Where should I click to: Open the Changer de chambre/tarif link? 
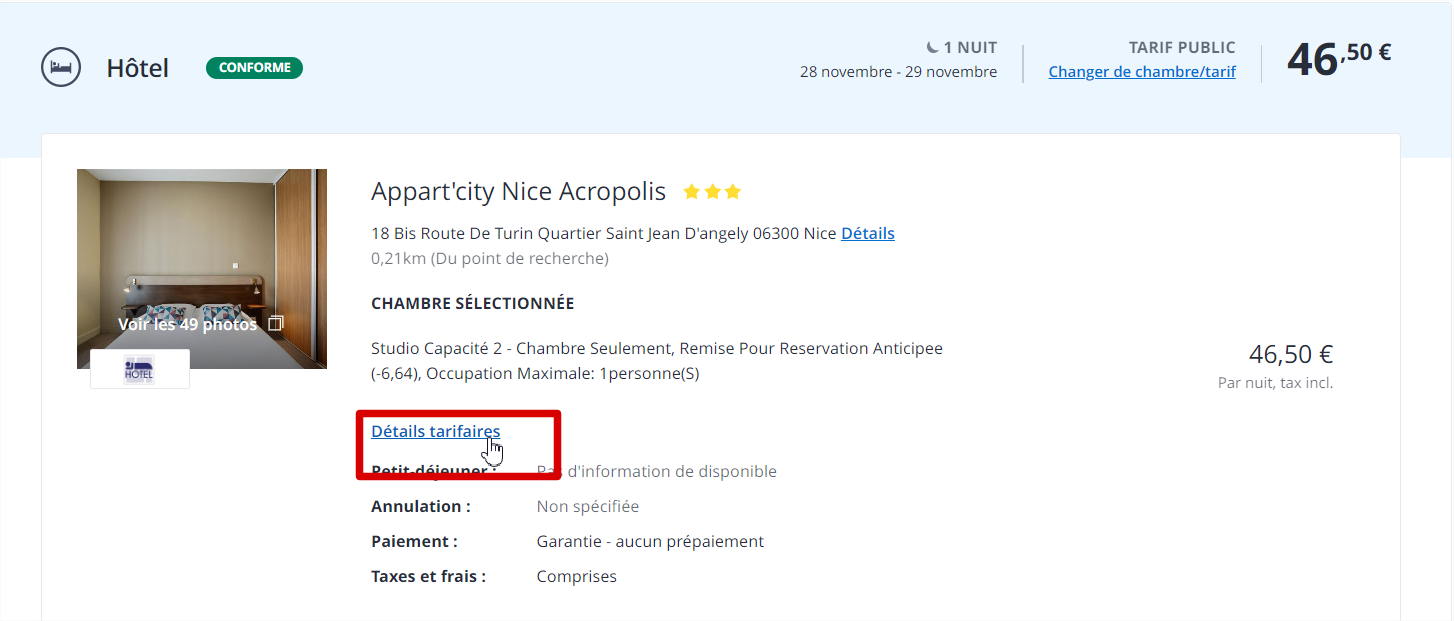[x=1142, y=72]
